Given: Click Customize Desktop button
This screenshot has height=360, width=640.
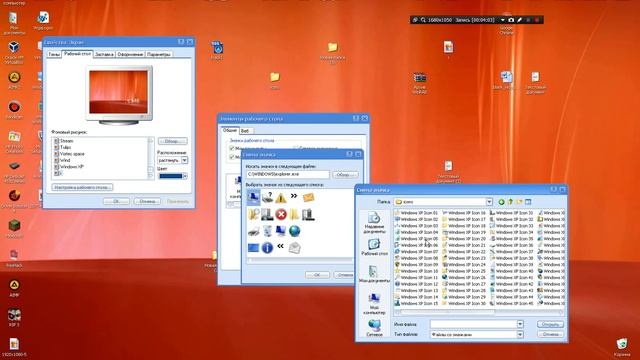Looking at the screenshot, I should pos(82,187).
